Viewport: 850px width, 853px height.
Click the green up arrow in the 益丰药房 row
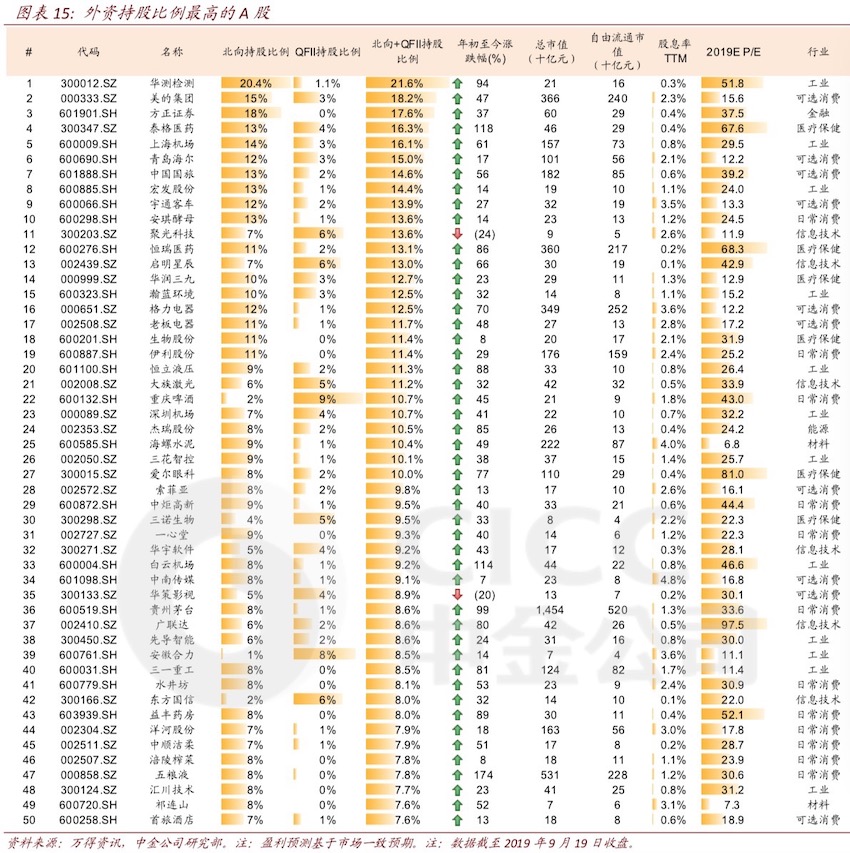[x=457, y=715]
